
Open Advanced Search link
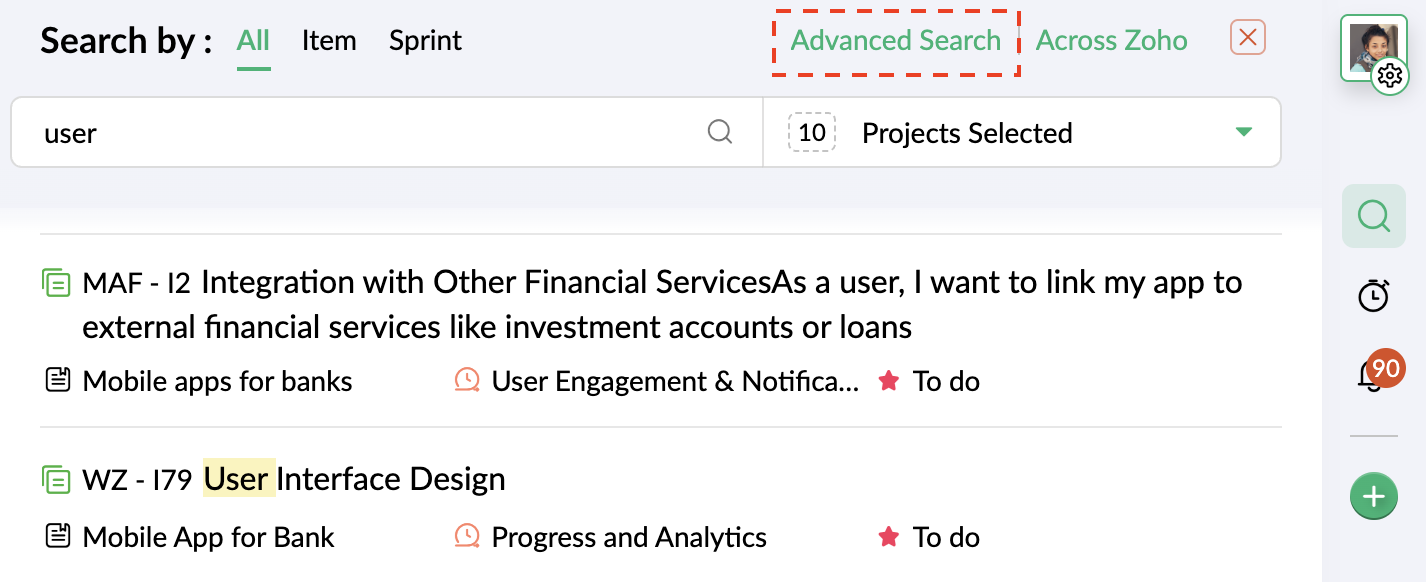(895, 41)
